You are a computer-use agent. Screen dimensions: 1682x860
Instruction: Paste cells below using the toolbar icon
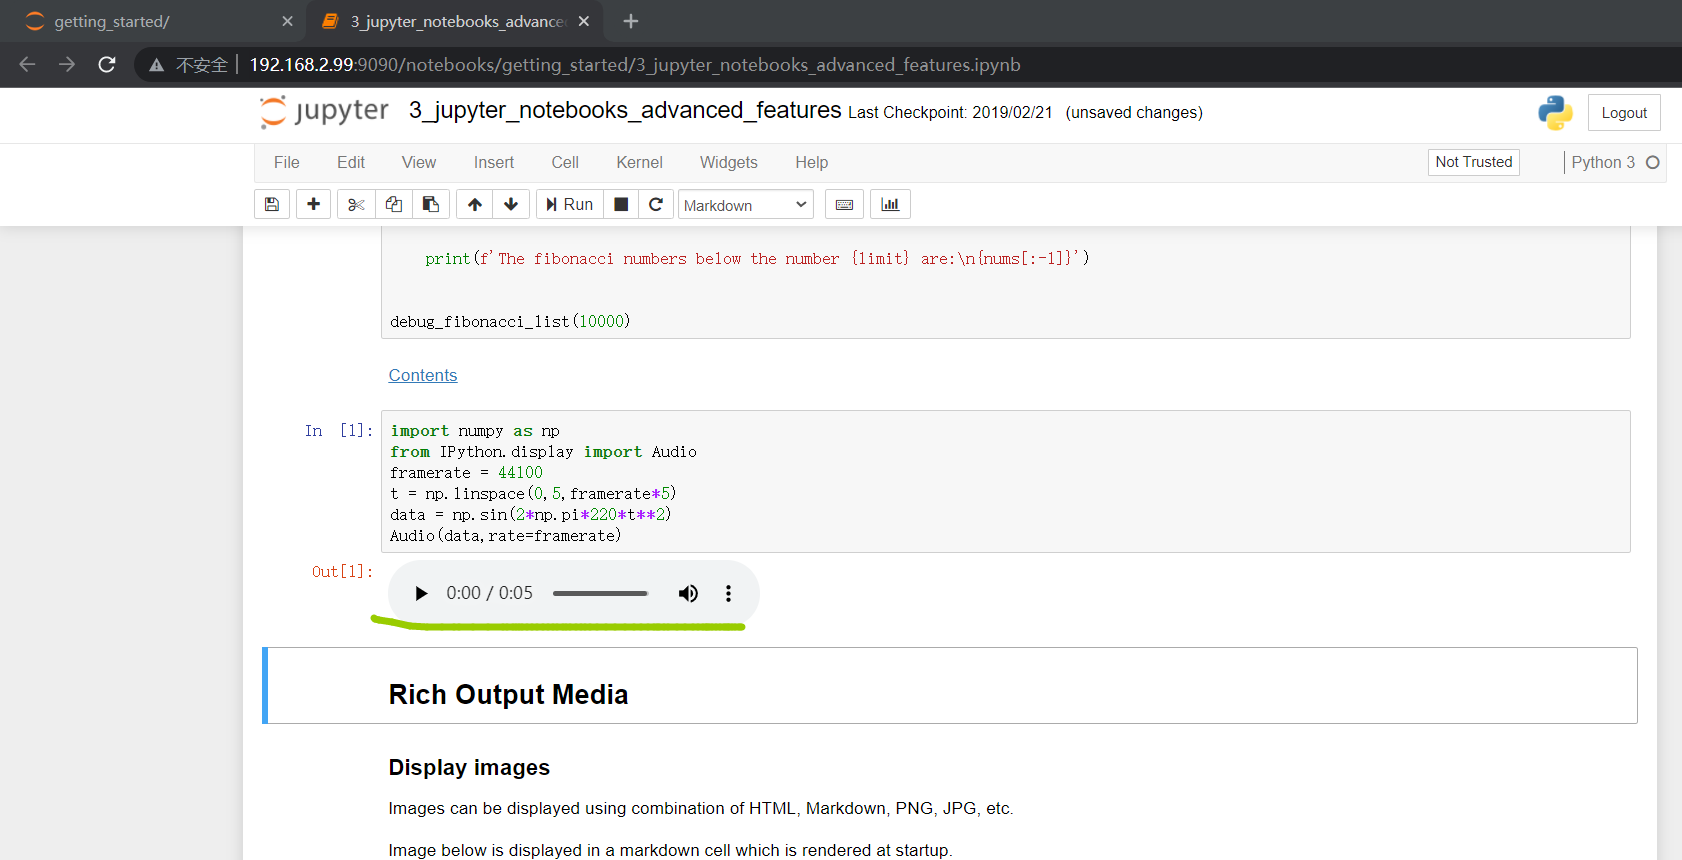click(x=431, y=204)
